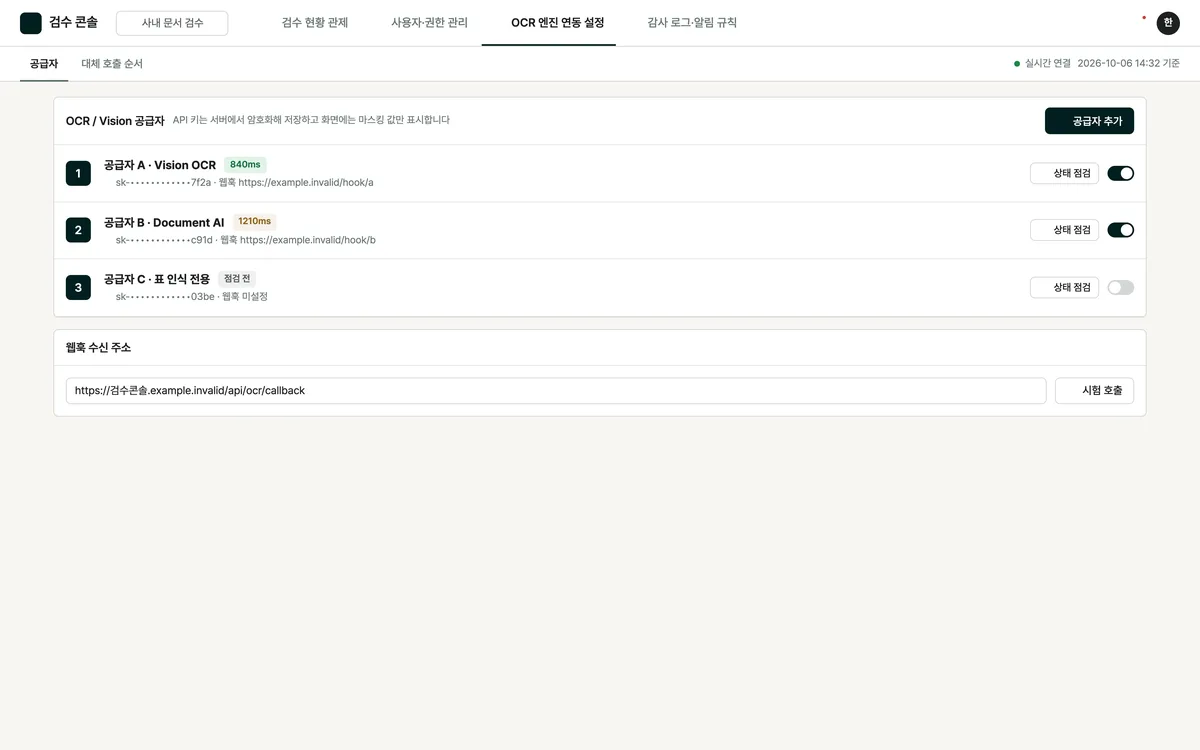The height and width of the screenshot is (750, 1200).
Task: Open the 감사 로그·알림 규칙 menu
Action: coord(692,23)
